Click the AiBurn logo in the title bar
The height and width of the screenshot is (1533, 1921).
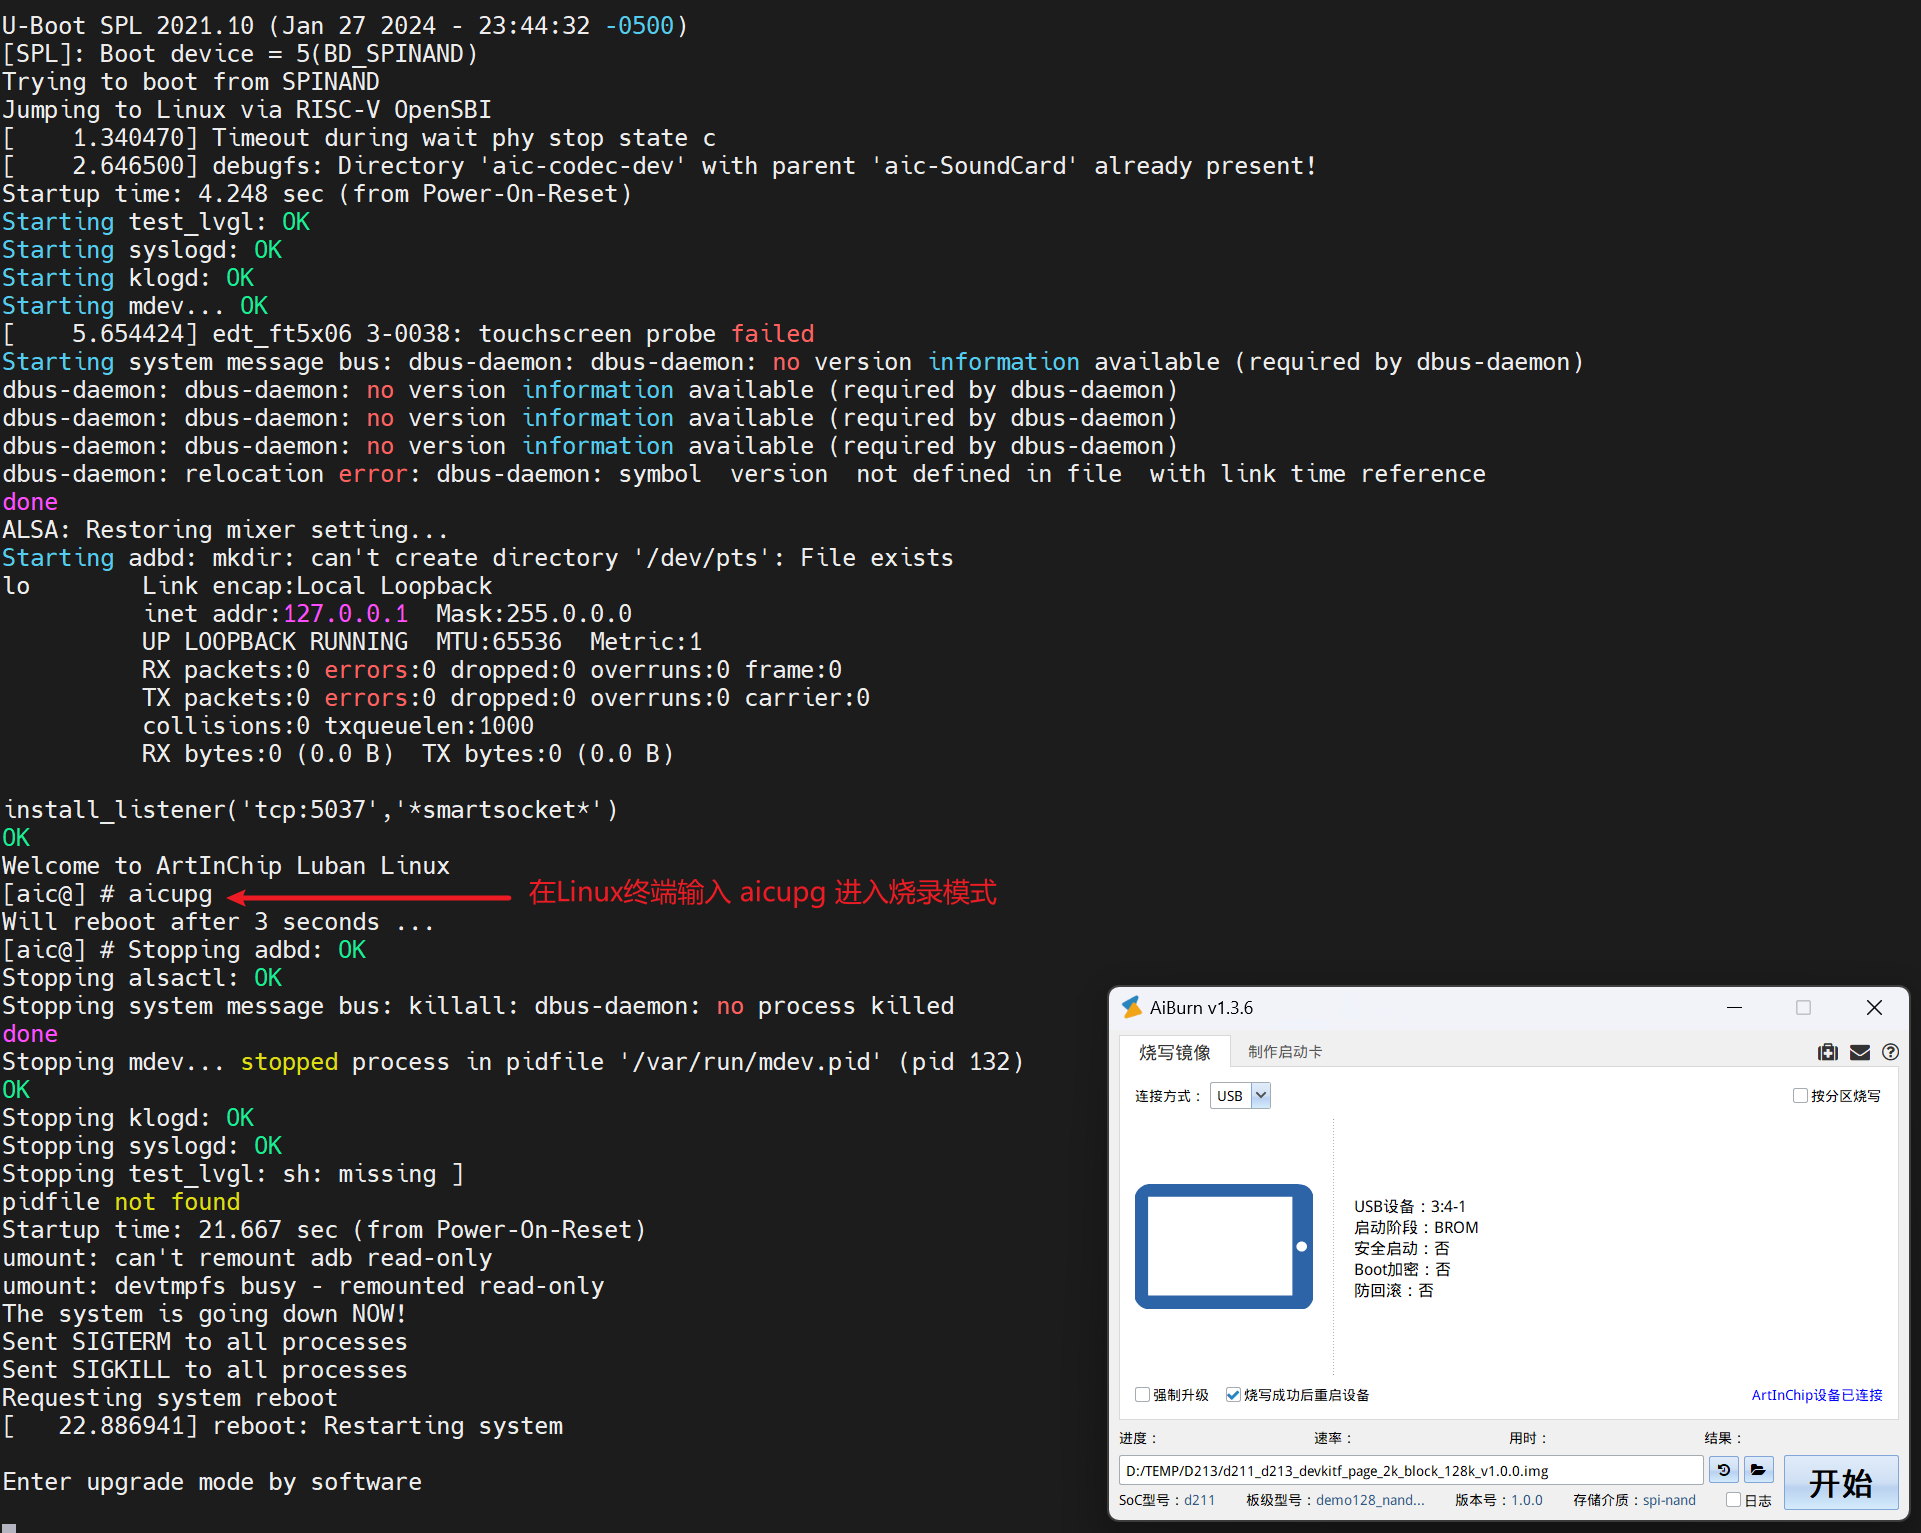click(1131, 1007)
